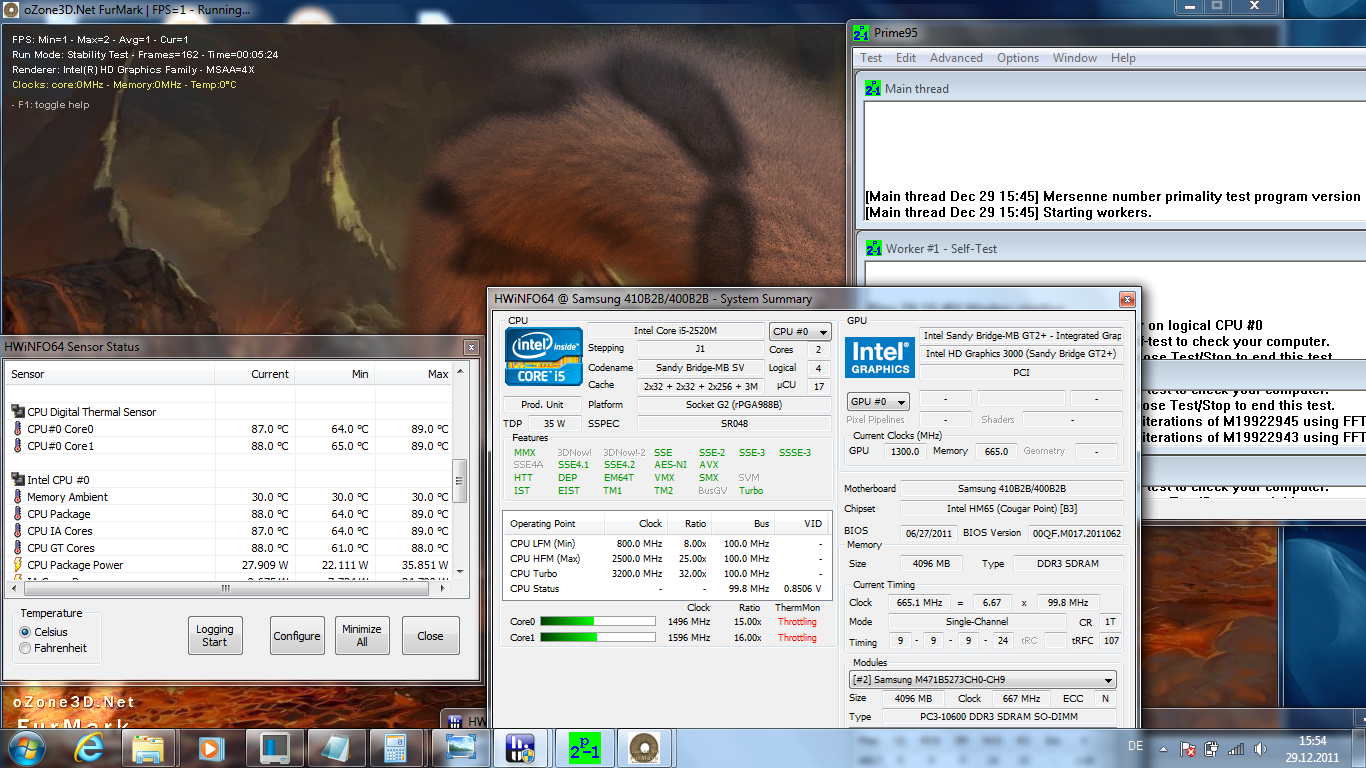Open Prime95 Edit menu
The image size is (1366, 768).
[x=906, y=58]
